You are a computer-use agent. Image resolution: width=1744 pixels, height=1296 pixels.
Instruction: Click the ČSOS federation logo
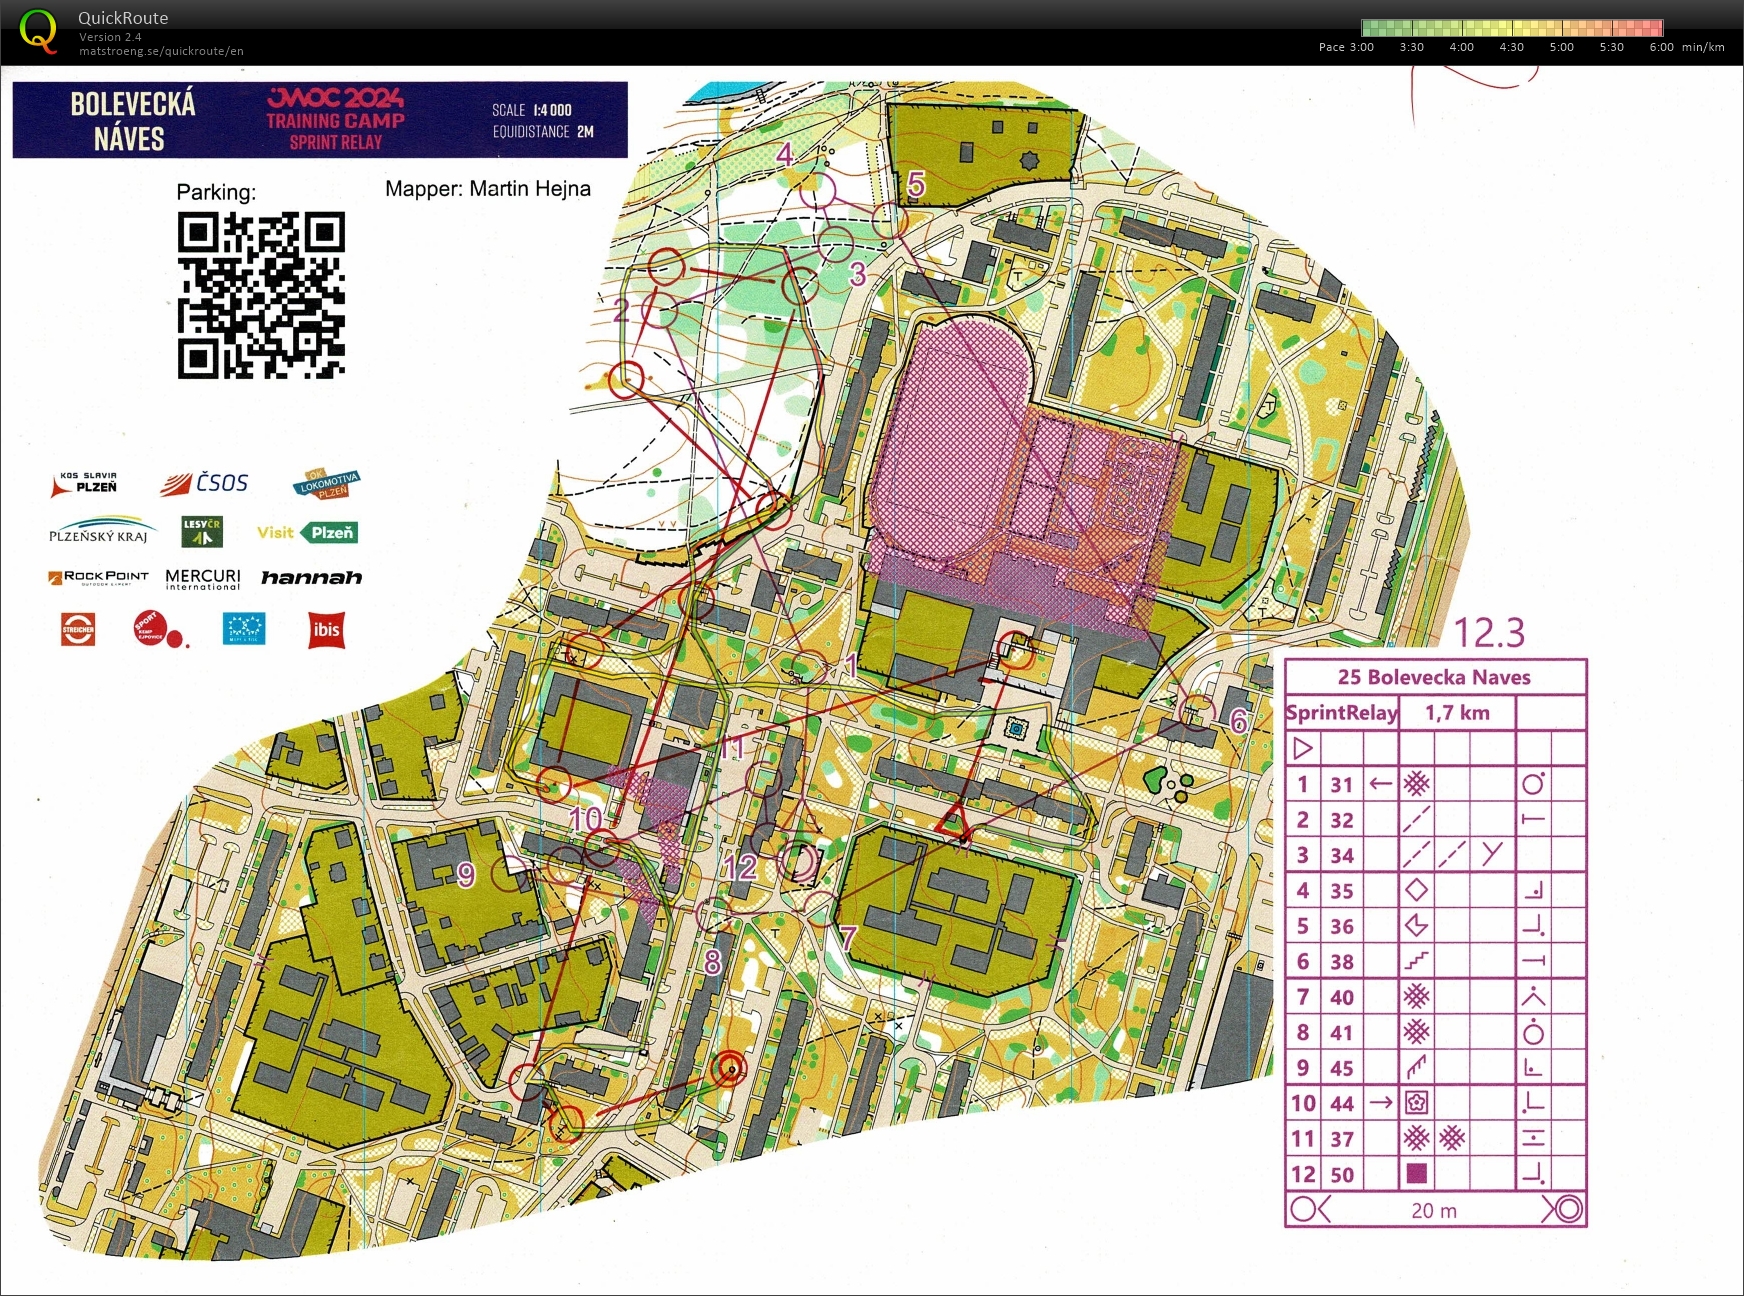pyautogui.click(x=205, y=483)
